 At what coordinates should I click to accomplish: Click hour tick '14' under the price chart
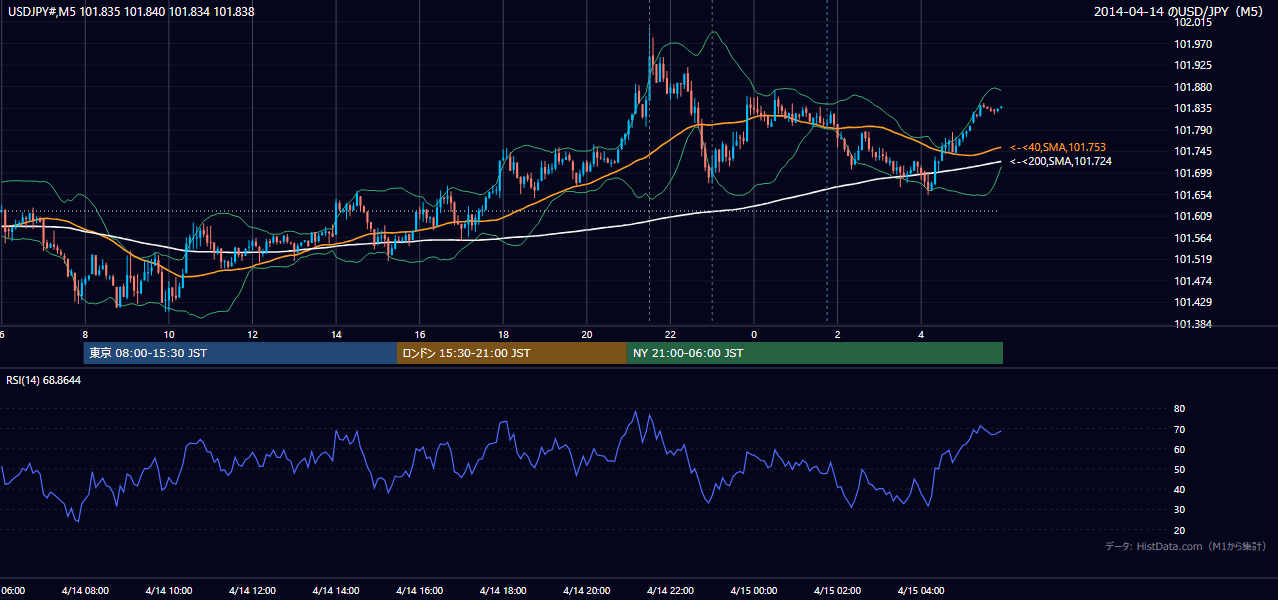[336, 334]
